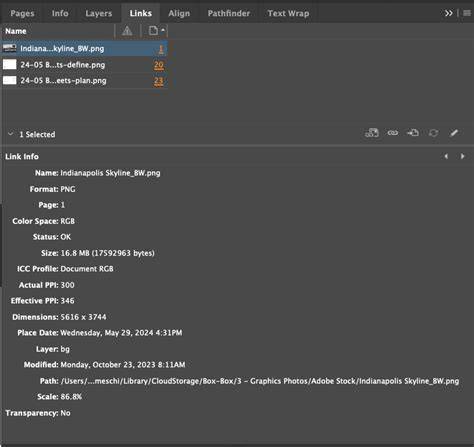Select Indianapolis Skyline thumbnail row

coord(84,49)
